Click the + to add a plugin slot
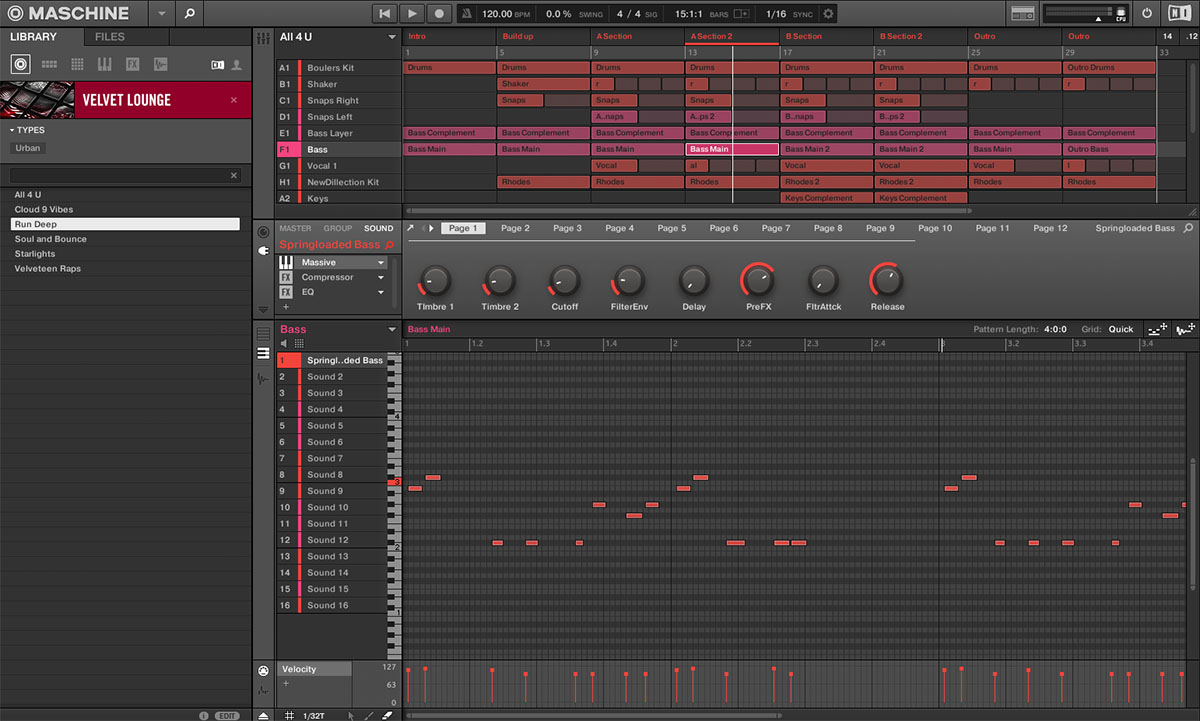 [x=285, y=307]
